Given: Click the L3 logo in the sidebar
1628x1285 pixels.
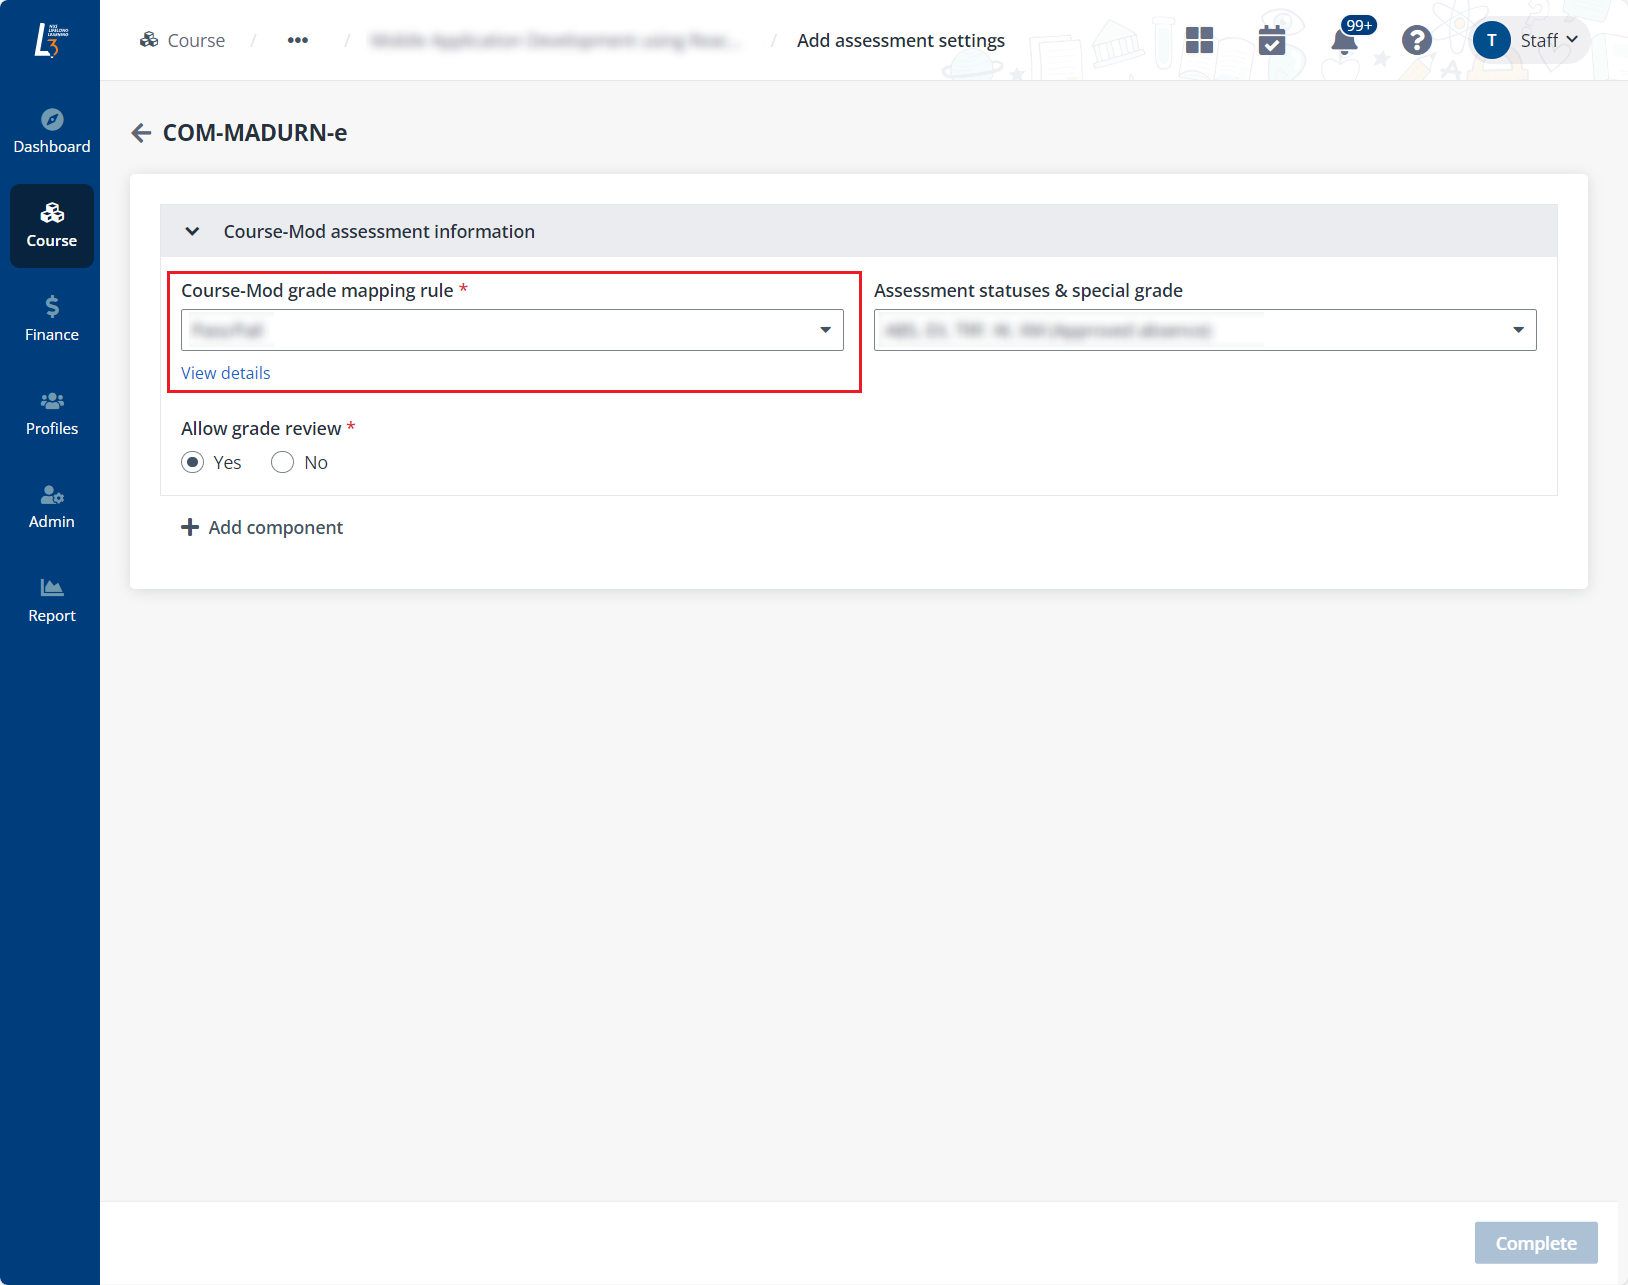Looking at the screenshot, I should [50, 40].
